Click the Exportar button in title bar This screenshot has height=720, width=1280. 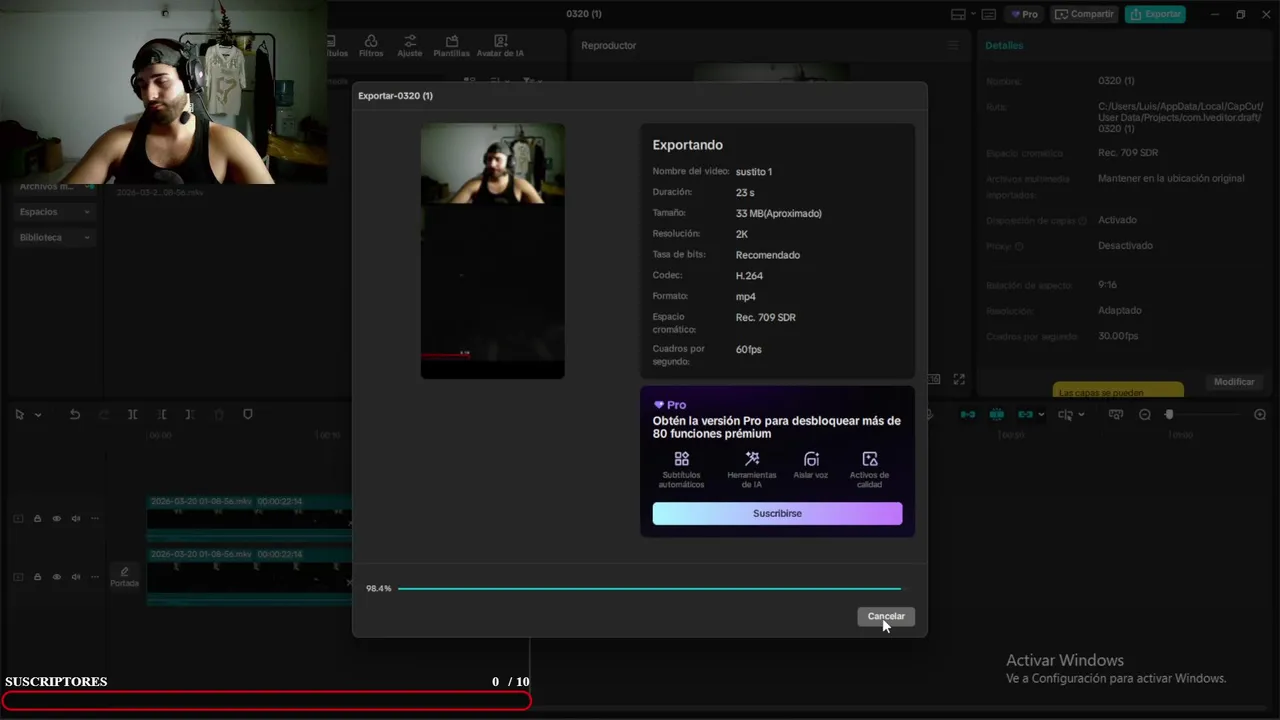tap(1155, 14)
